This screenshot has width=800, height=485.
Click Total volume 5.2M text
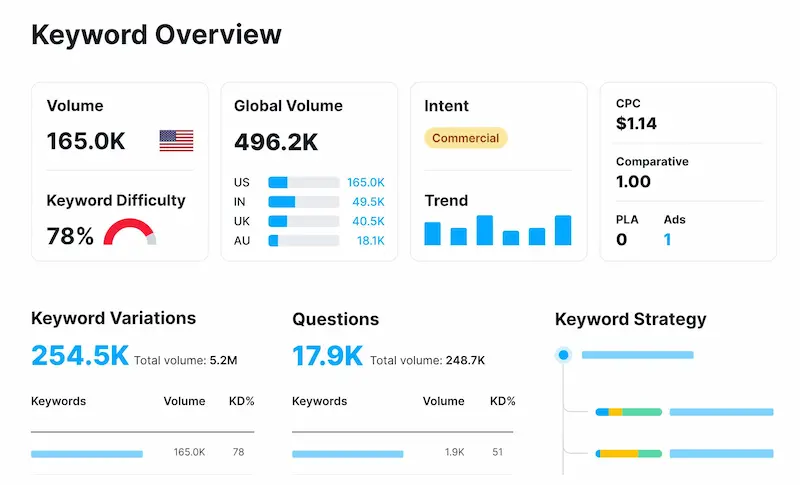point(186,360)
